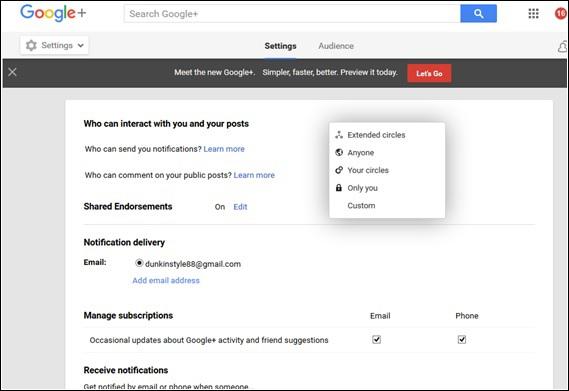Click the Let's Go button
Viewport: 569px width, 391px height.
(429, 73)
